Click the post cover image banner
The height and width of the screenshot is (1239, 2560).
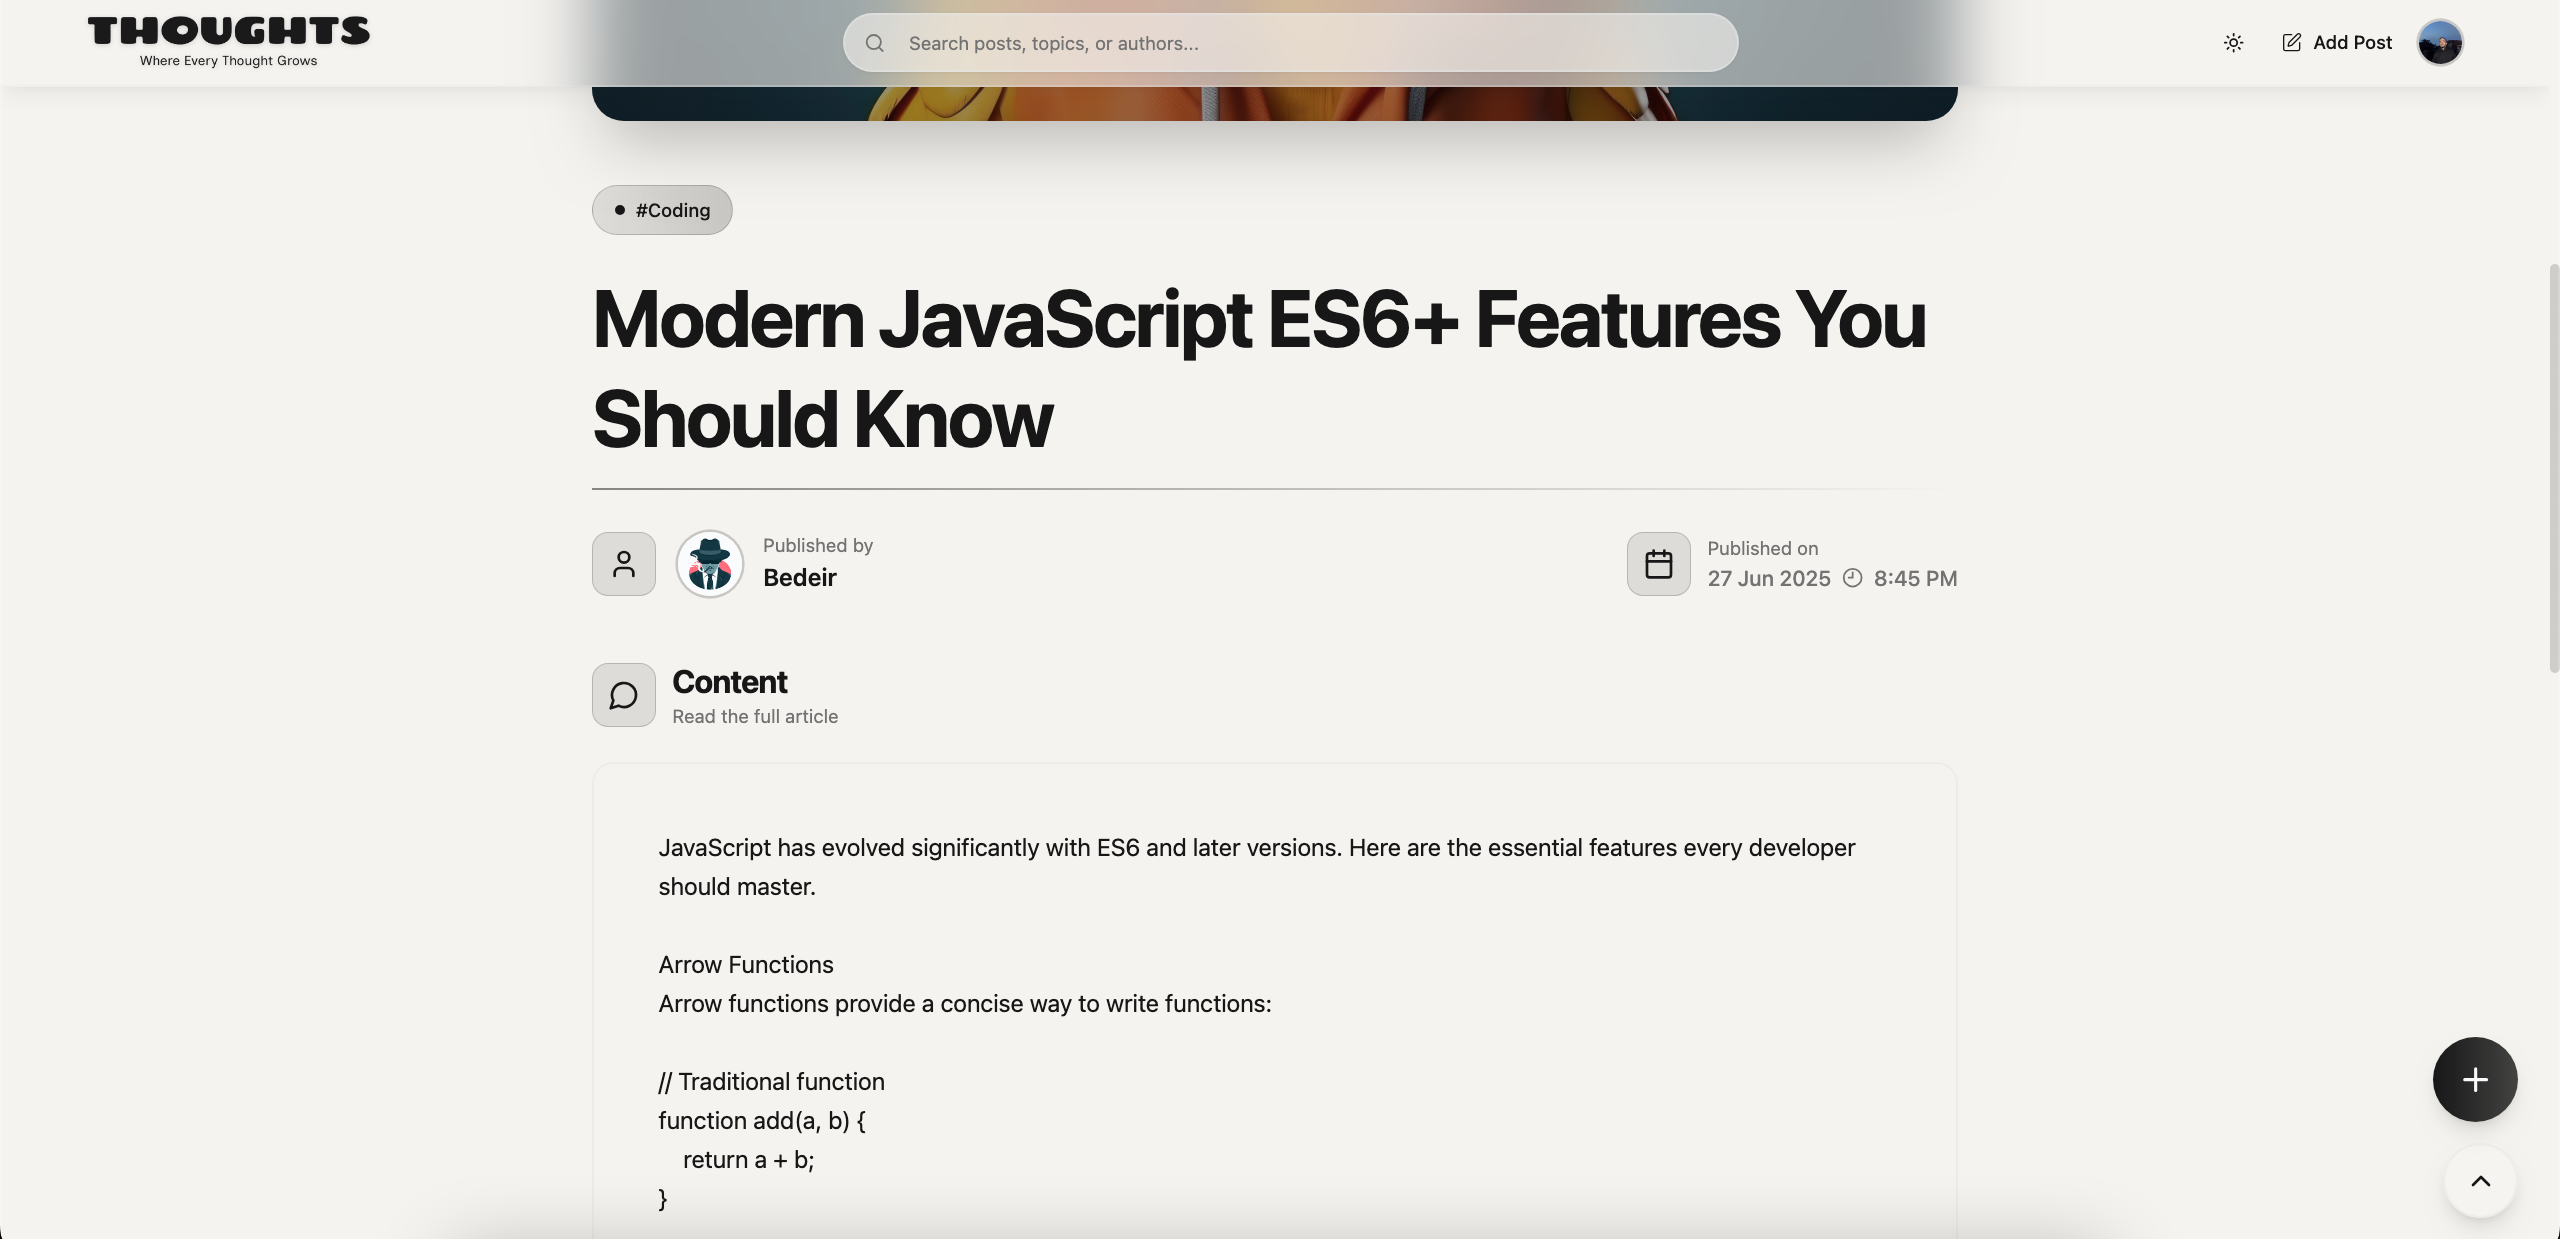pos(1274,103)
